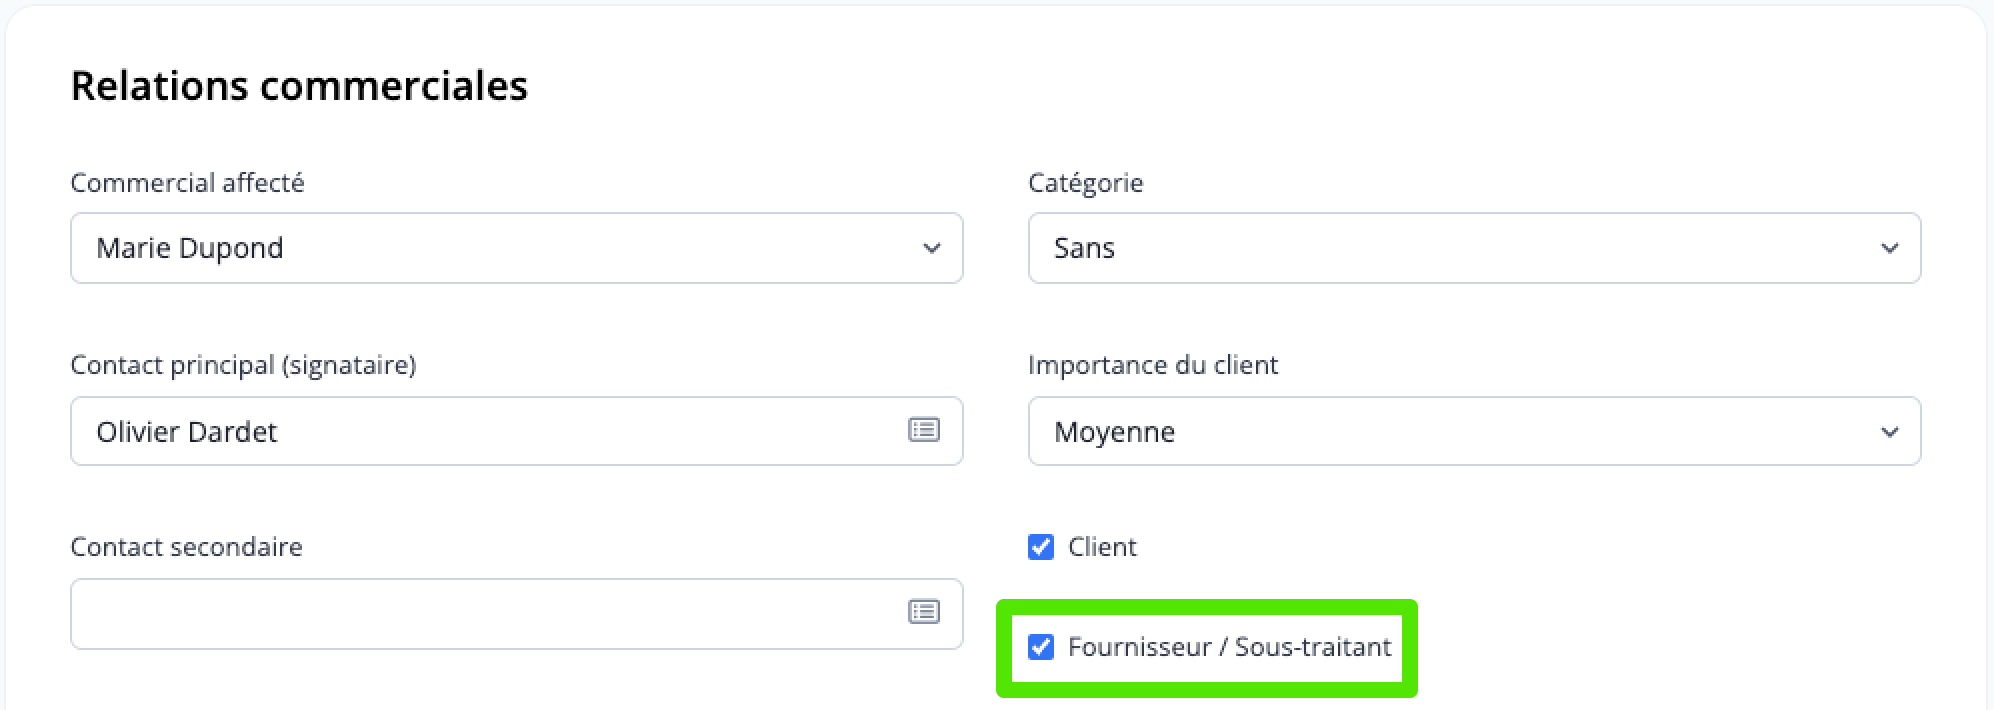
Task: Toggle the Fournisseur / Sous-traitant checkbox
Action: (1041, 647)
